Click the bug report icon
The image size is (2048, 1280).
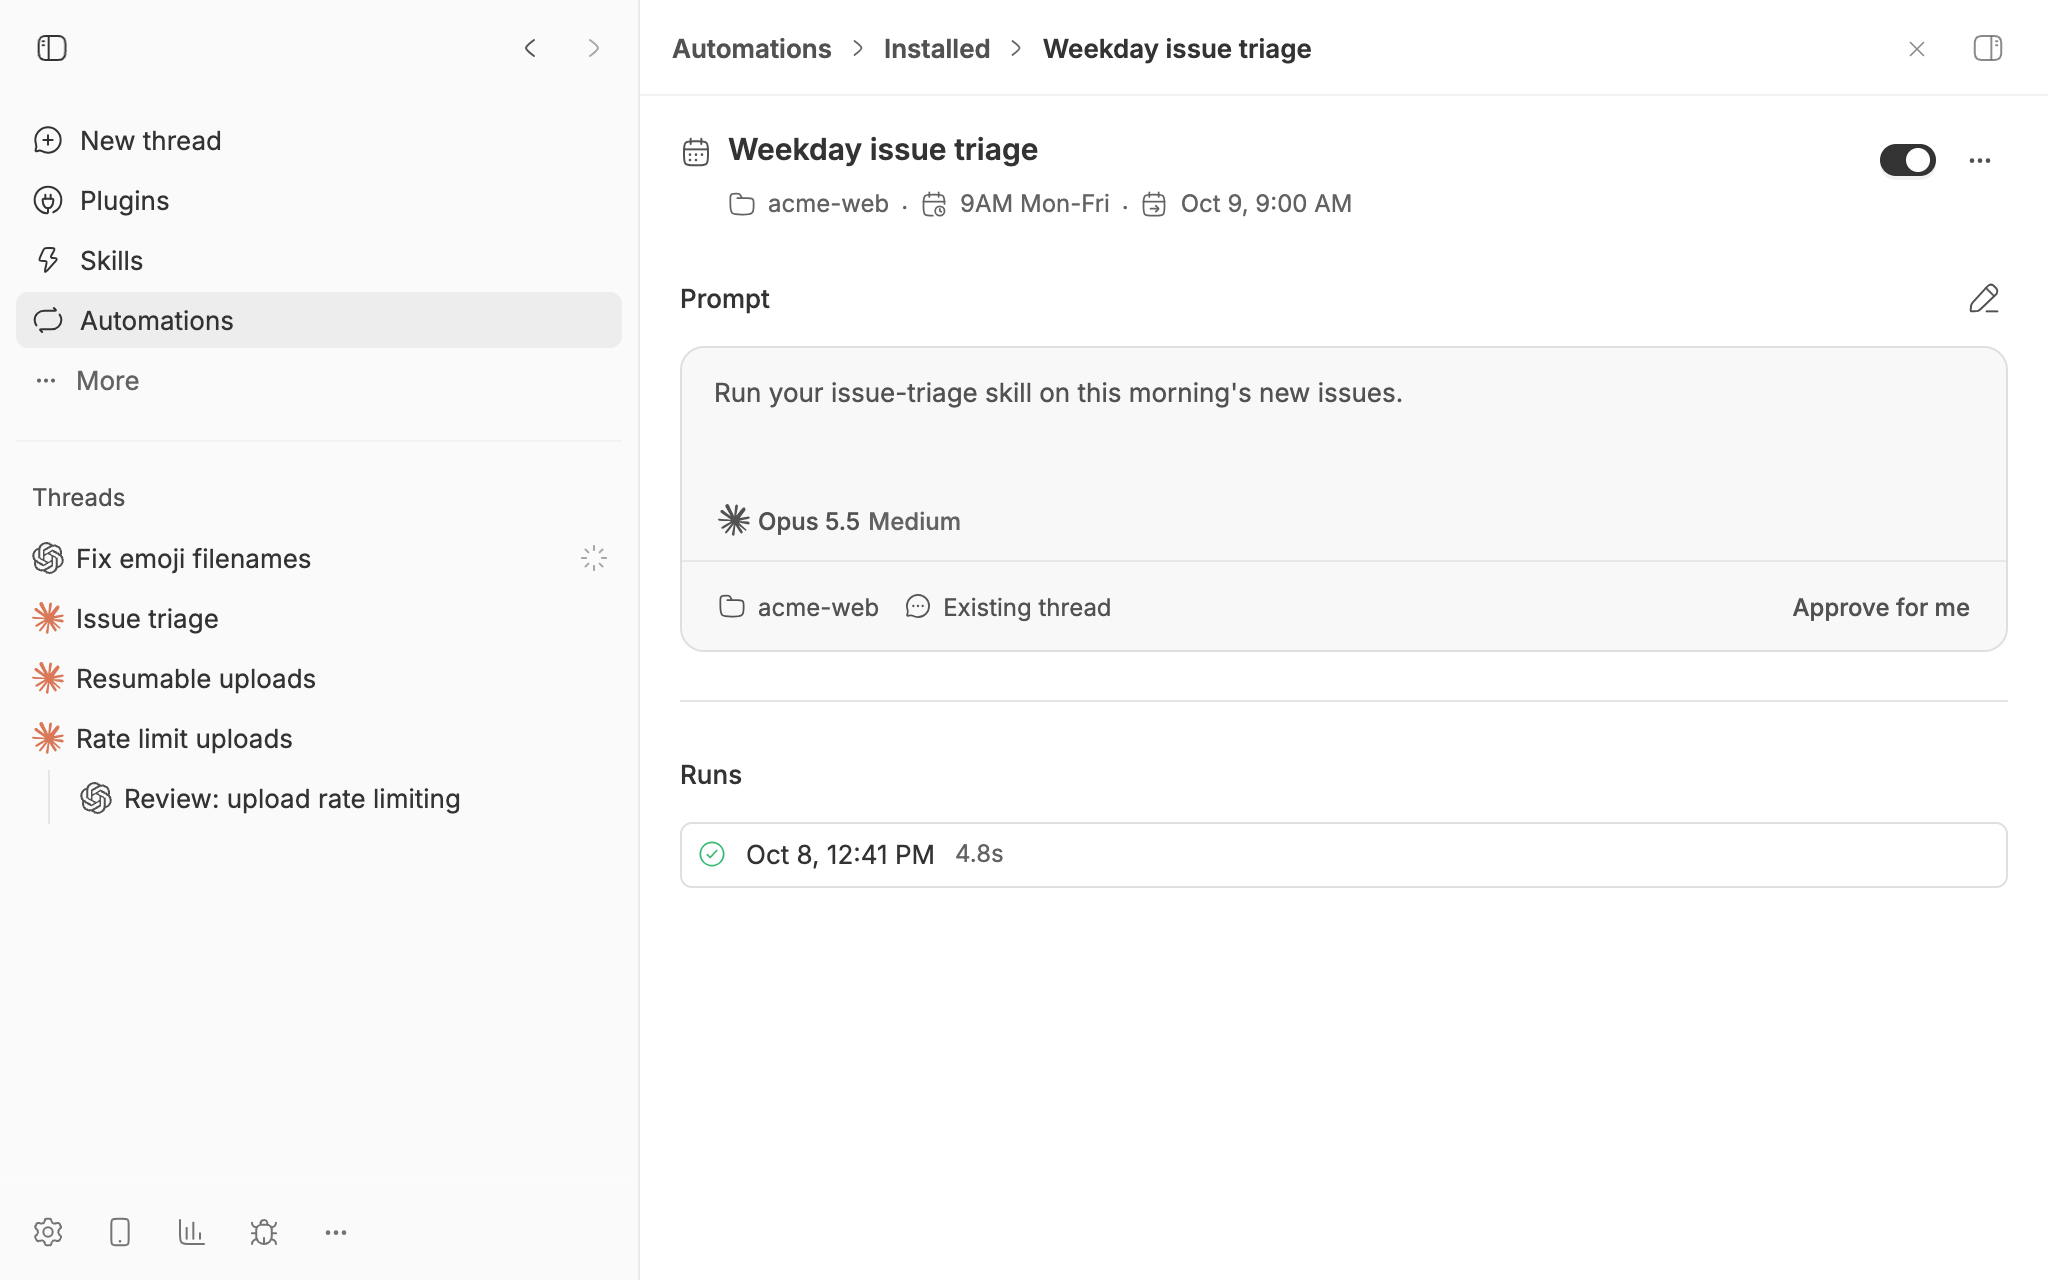pyautogui.click(x=264, y=1232)
